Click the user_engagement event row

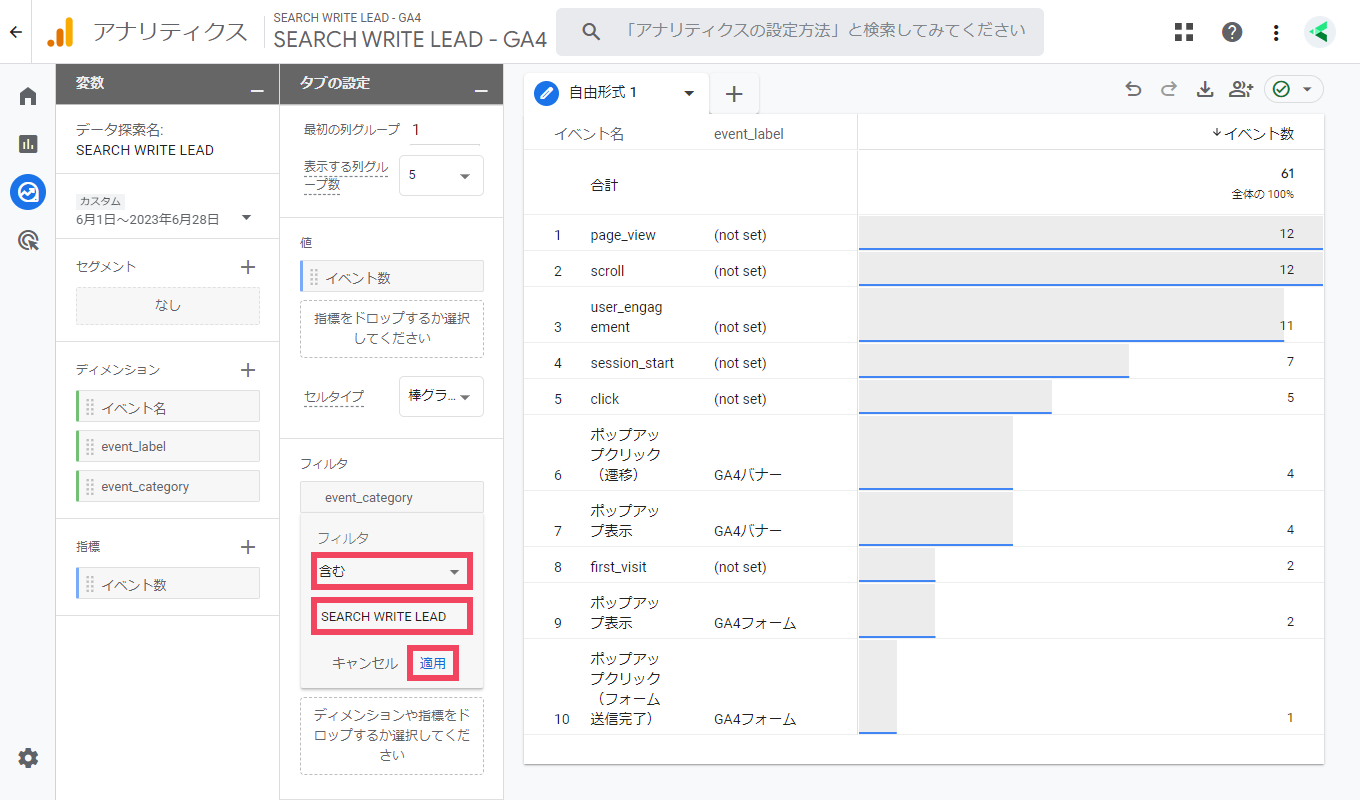(x=923, y=316)
